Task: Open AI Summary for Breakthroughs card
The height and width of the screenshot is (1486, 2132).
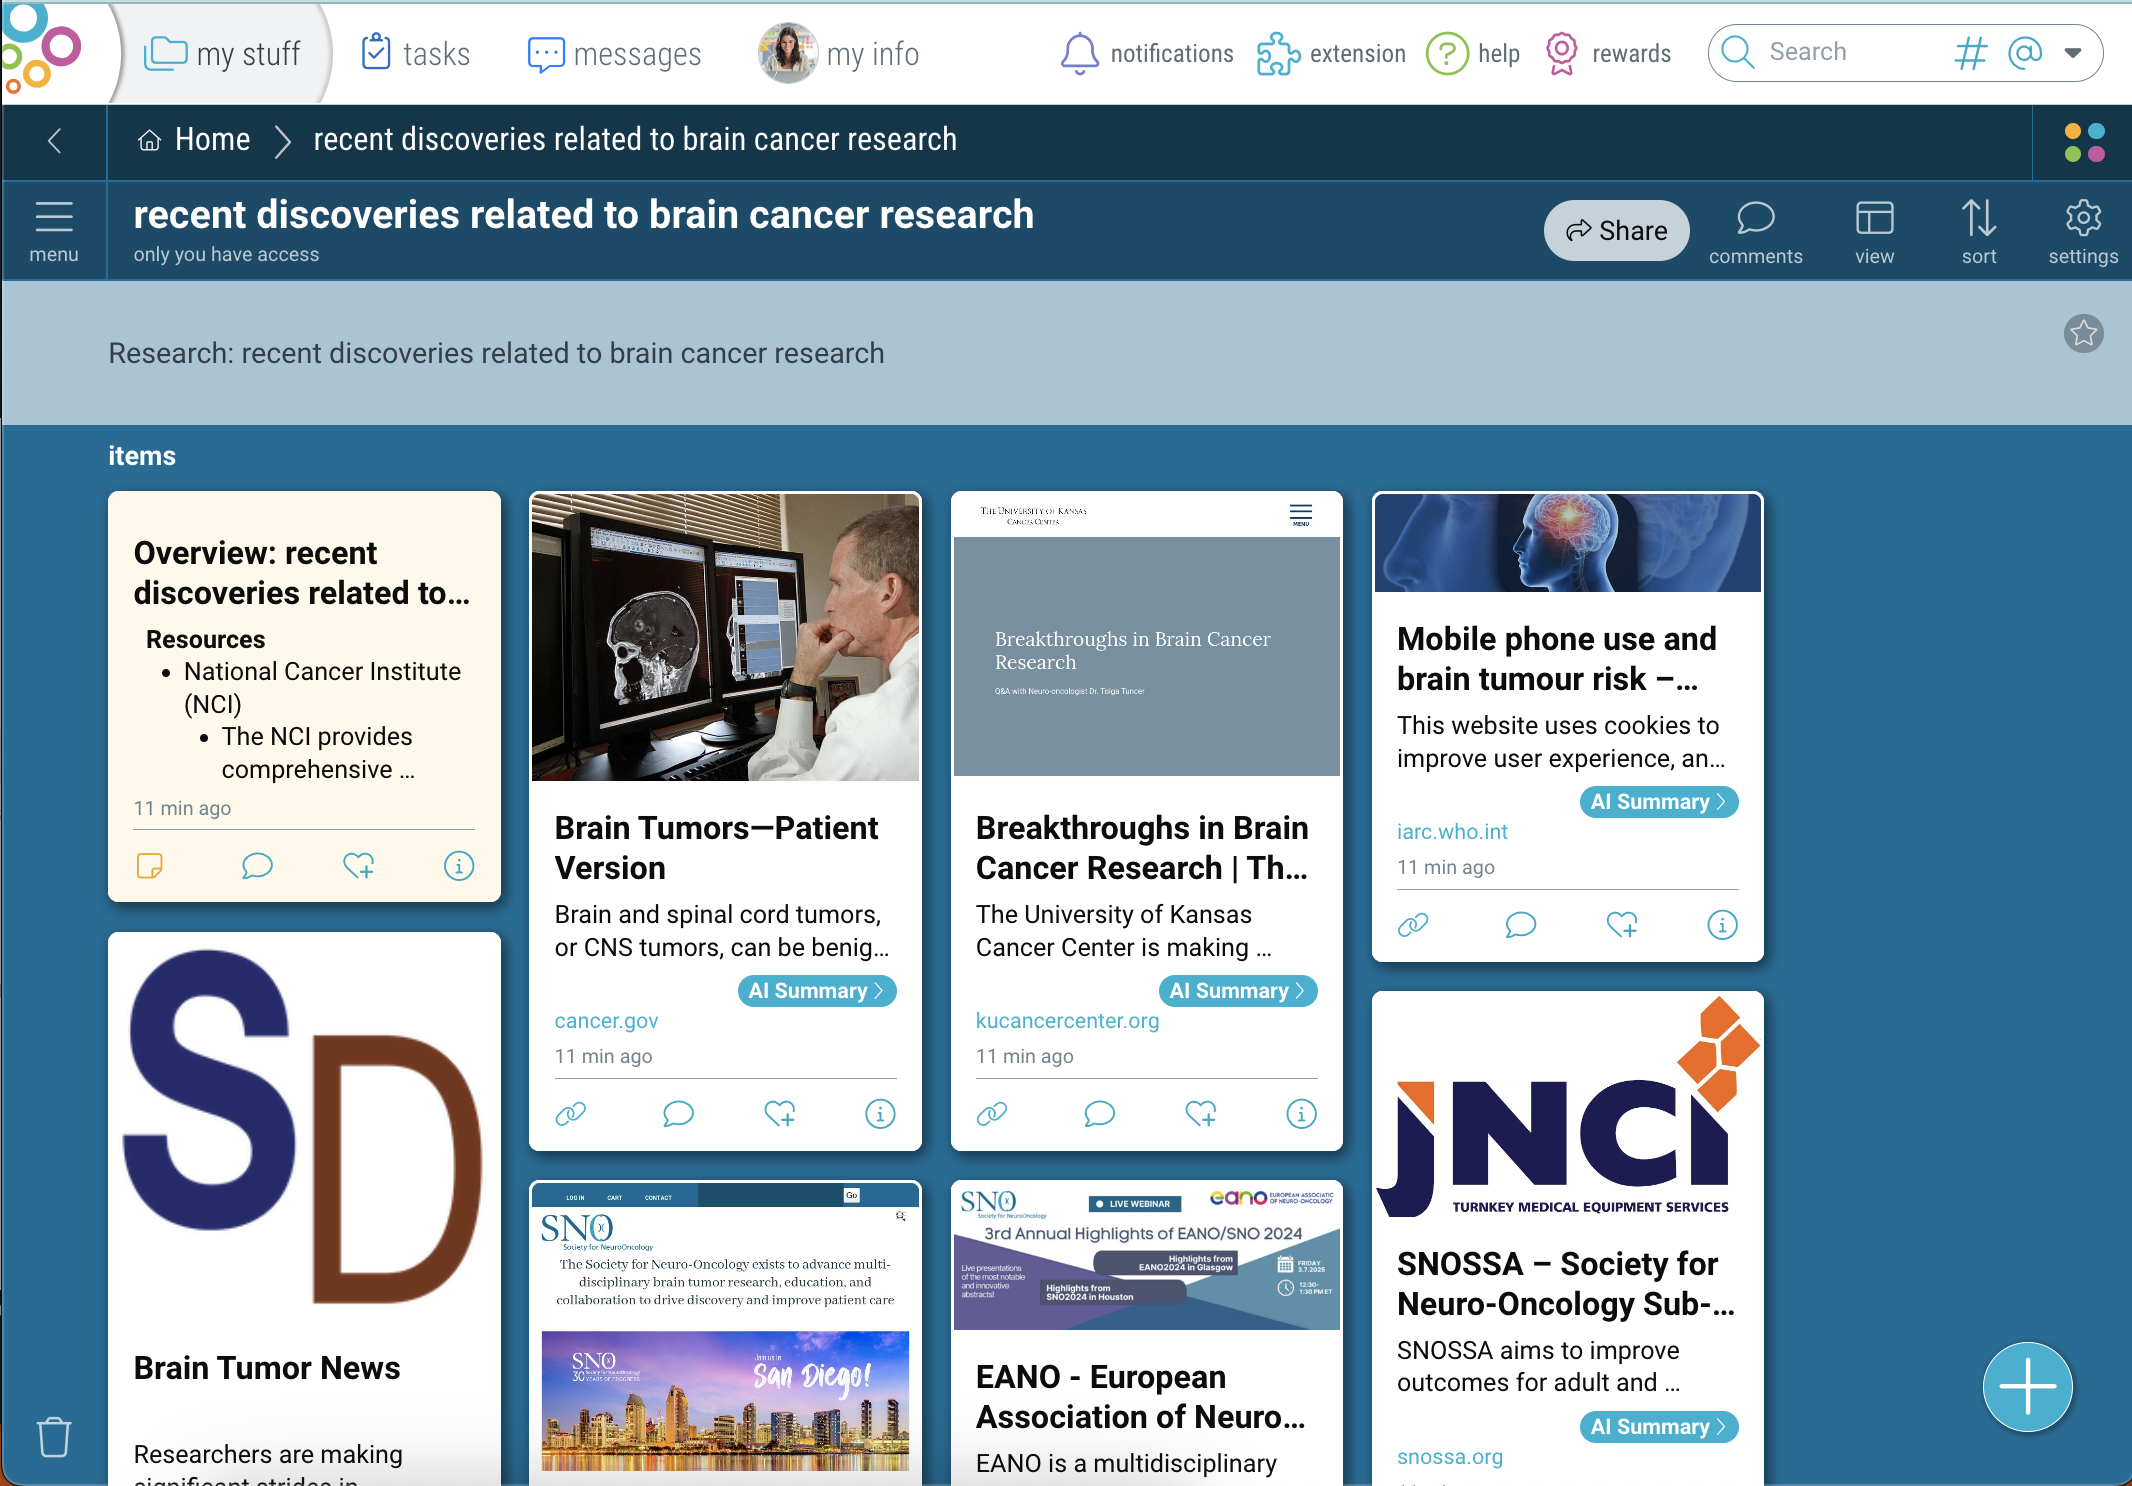Action: coord(1238,991)
